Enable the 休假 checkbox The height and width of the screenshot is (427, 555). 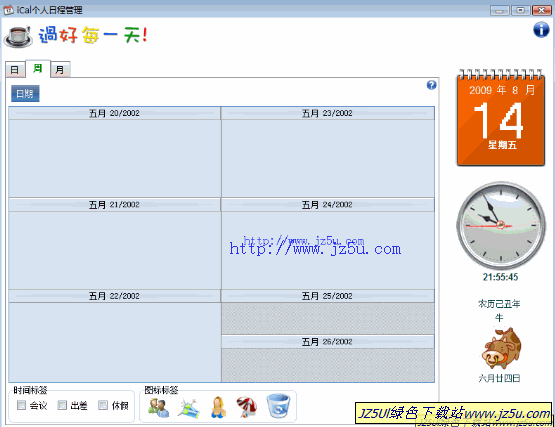click(x=103, y=405)
